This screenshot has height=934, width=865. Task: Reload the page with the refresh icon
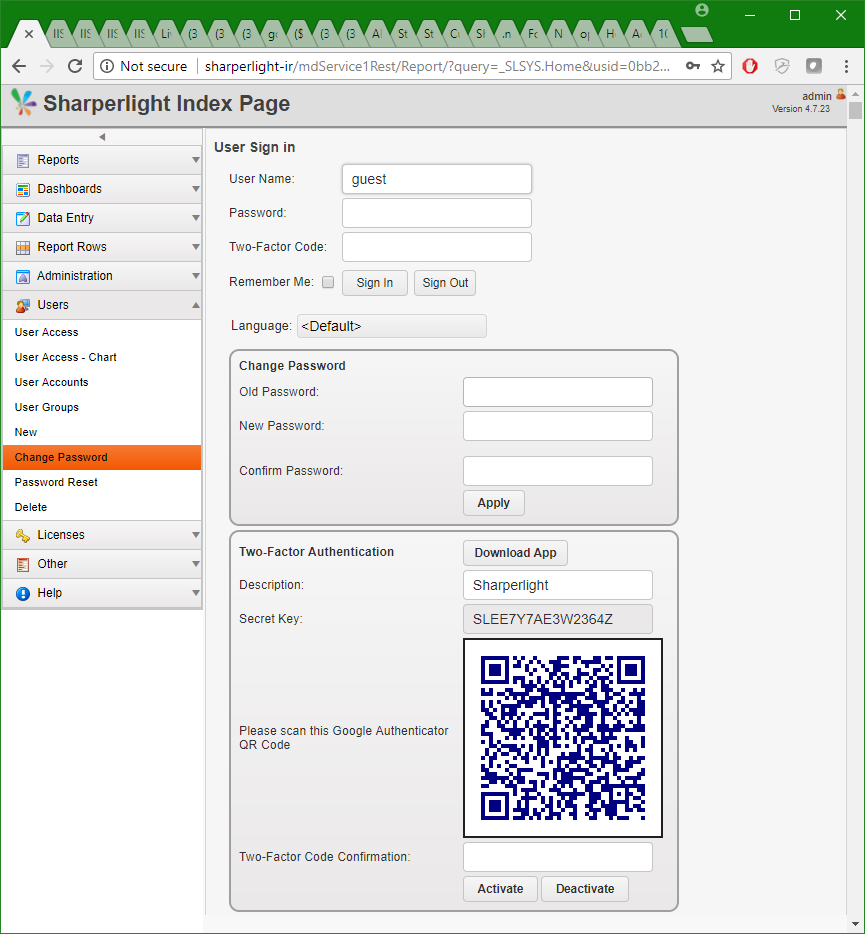(75, 66)
